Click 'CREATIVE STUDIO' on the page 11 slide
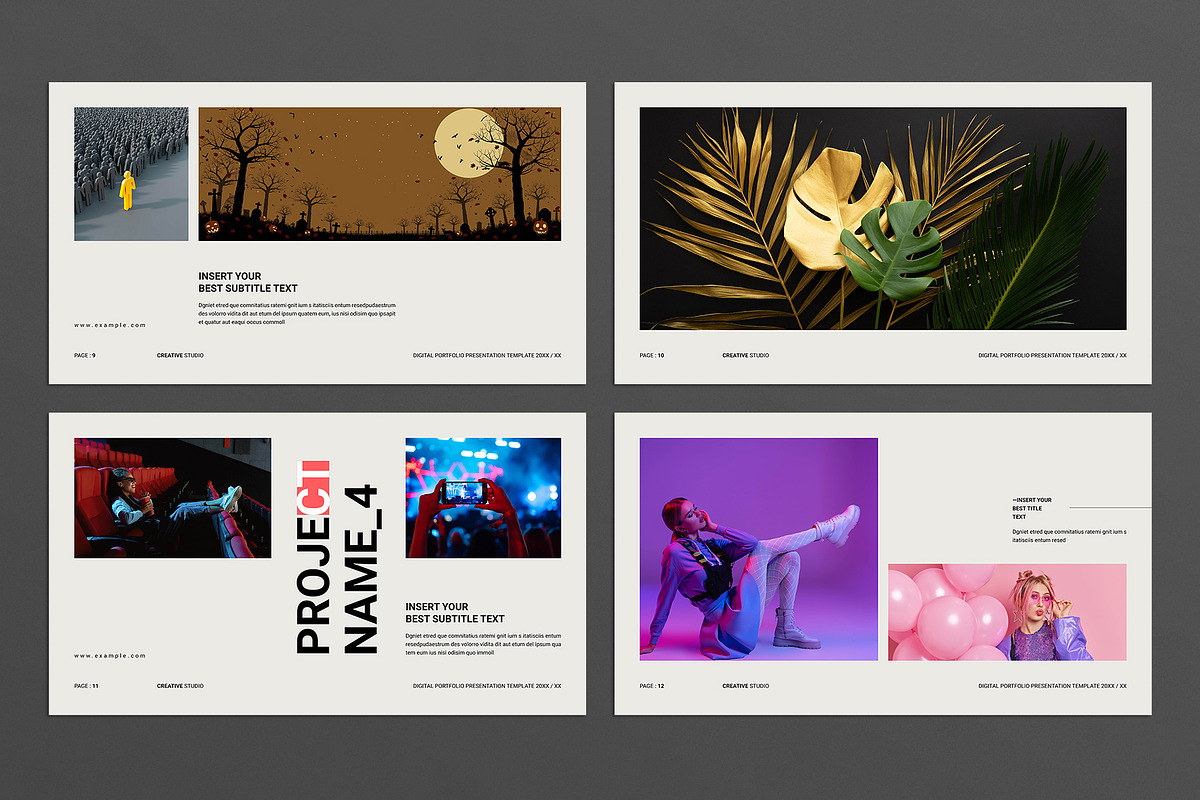 [180, 686]
